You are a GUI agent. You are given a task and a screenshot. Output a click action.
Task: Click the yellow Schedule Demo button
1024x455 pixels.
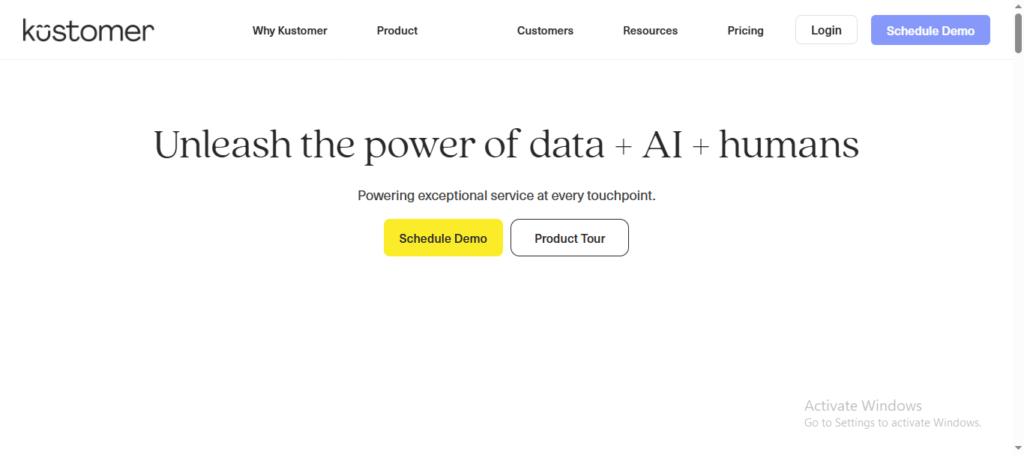click(443, 239)
